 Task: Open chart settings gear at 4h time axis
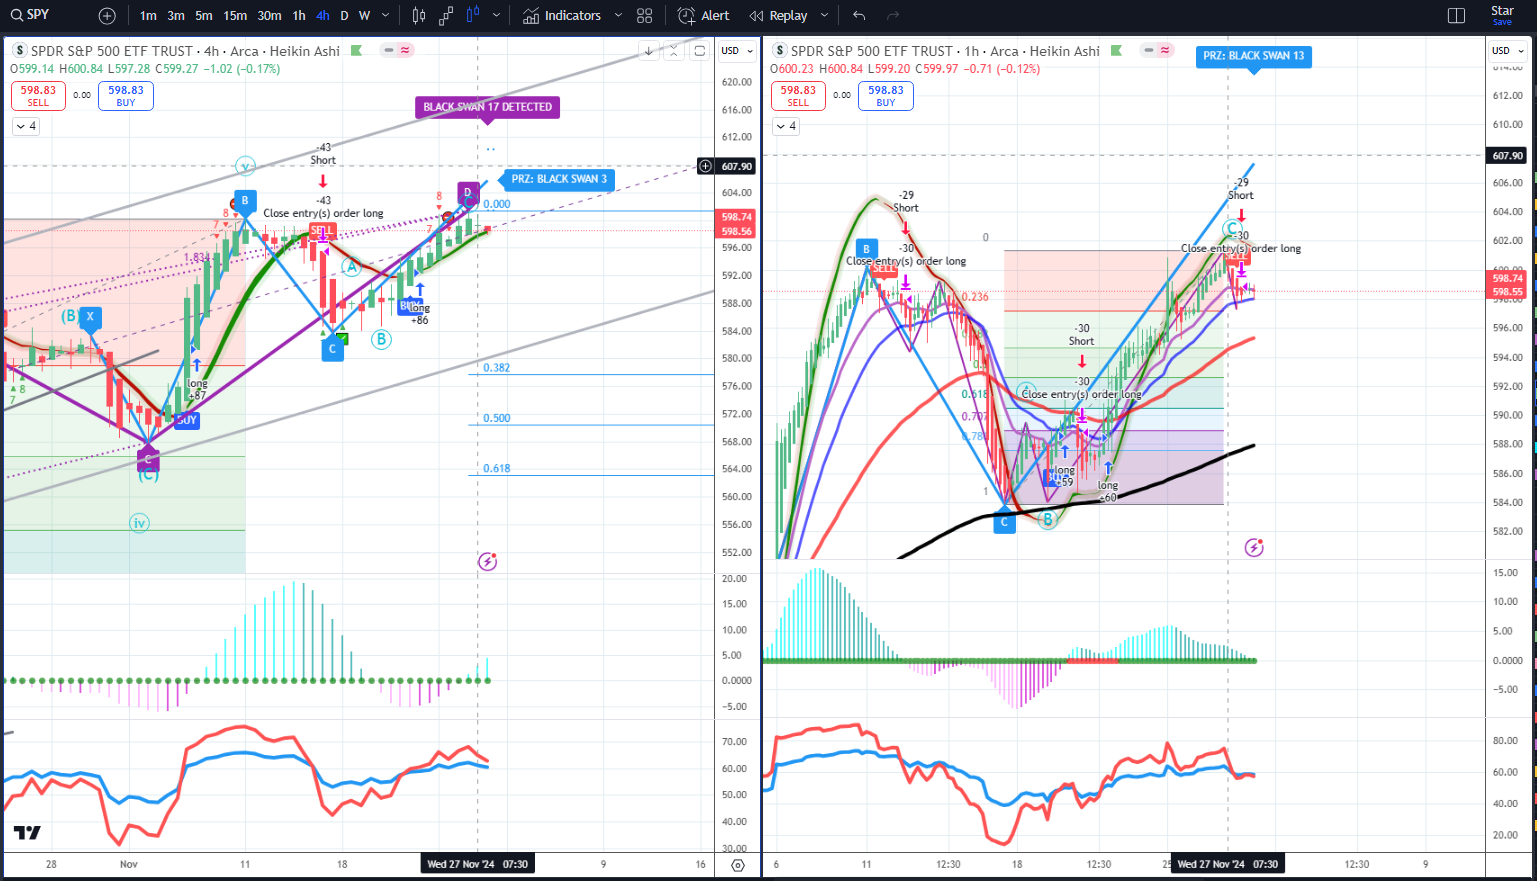coord(738,865)
